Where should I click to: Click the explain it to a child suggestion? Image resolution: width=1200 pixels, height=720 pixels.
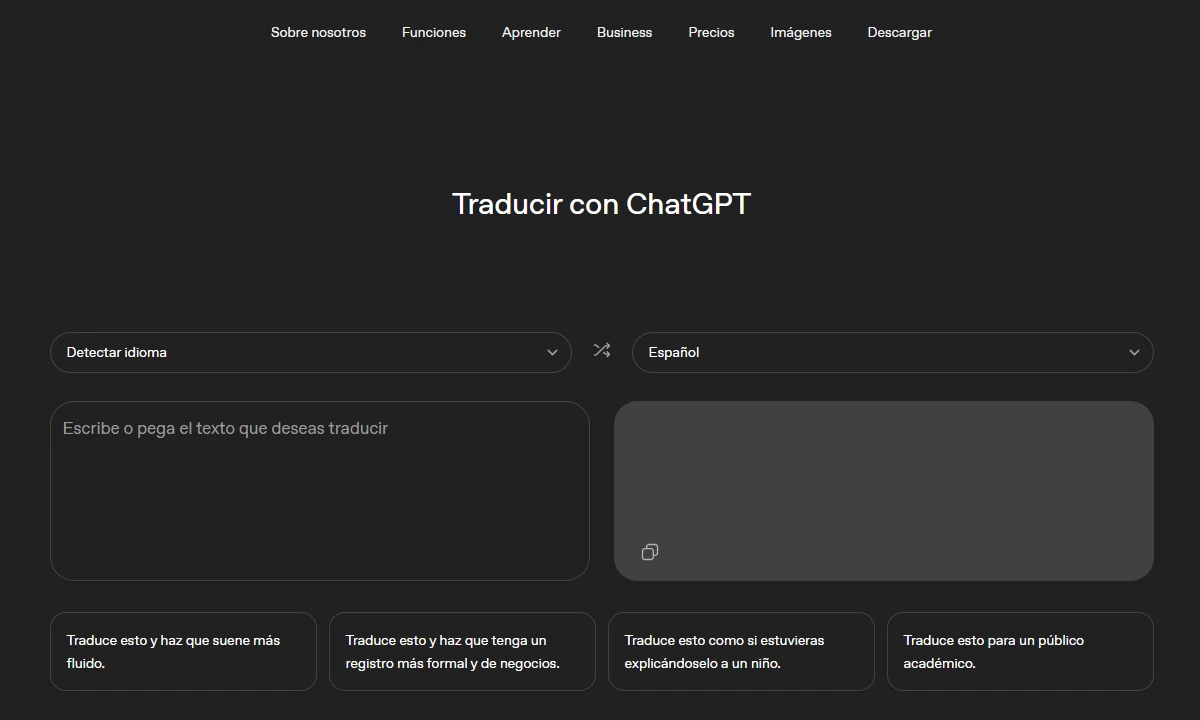[741, 651]
